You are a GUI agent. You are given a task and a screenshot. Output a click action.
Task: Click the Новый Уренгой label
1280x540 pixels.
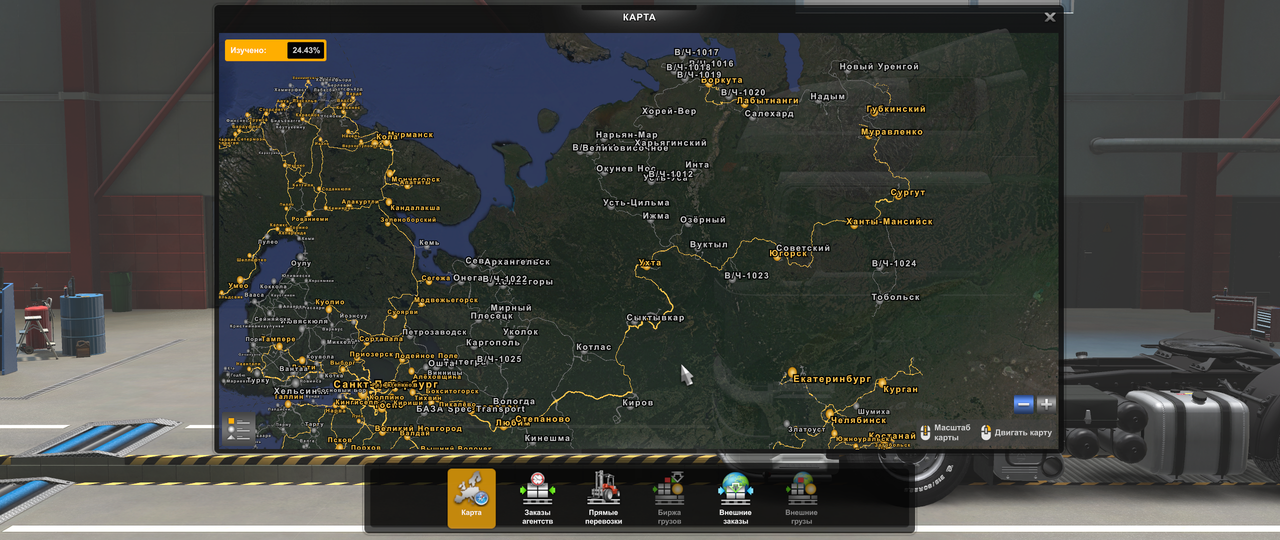pyautogui.click(x=879, y=67)
